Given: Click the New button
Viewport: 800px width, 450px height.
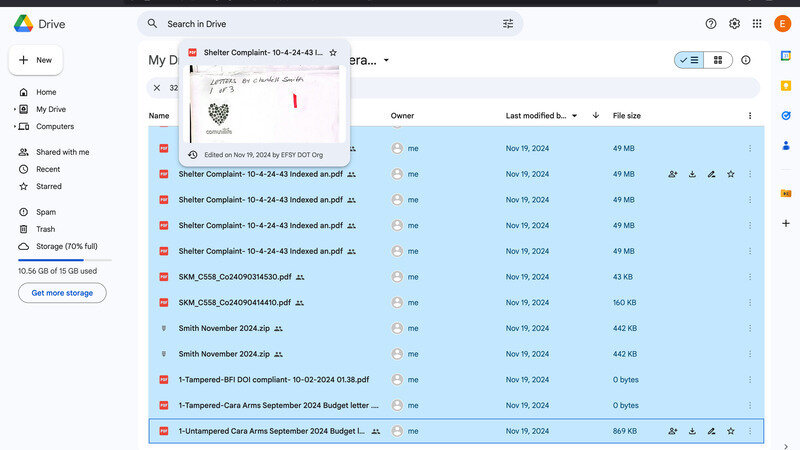Looking at the screenshot, I should click(36, 60).
